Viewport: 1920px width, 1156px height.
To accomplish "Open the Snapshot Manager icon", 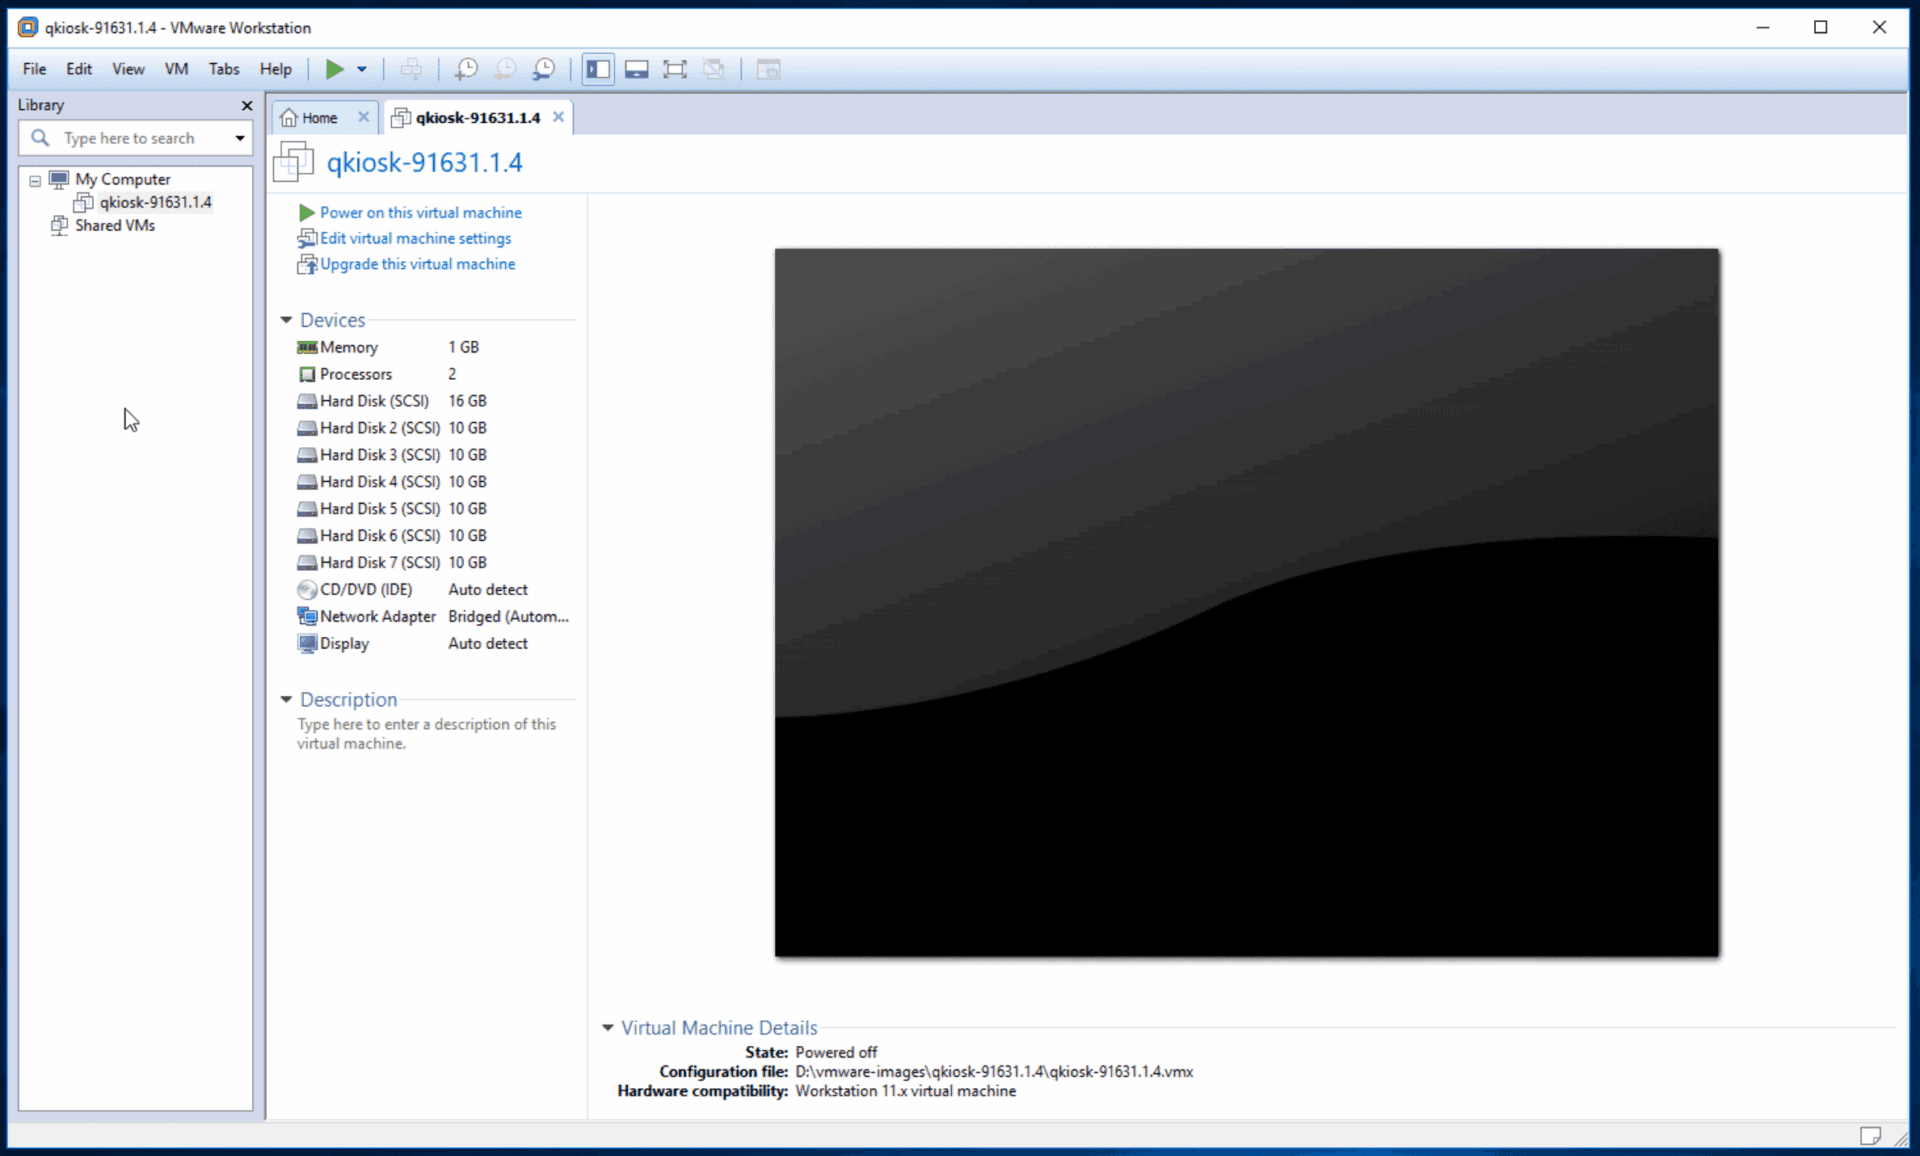I will coord(545,69).
